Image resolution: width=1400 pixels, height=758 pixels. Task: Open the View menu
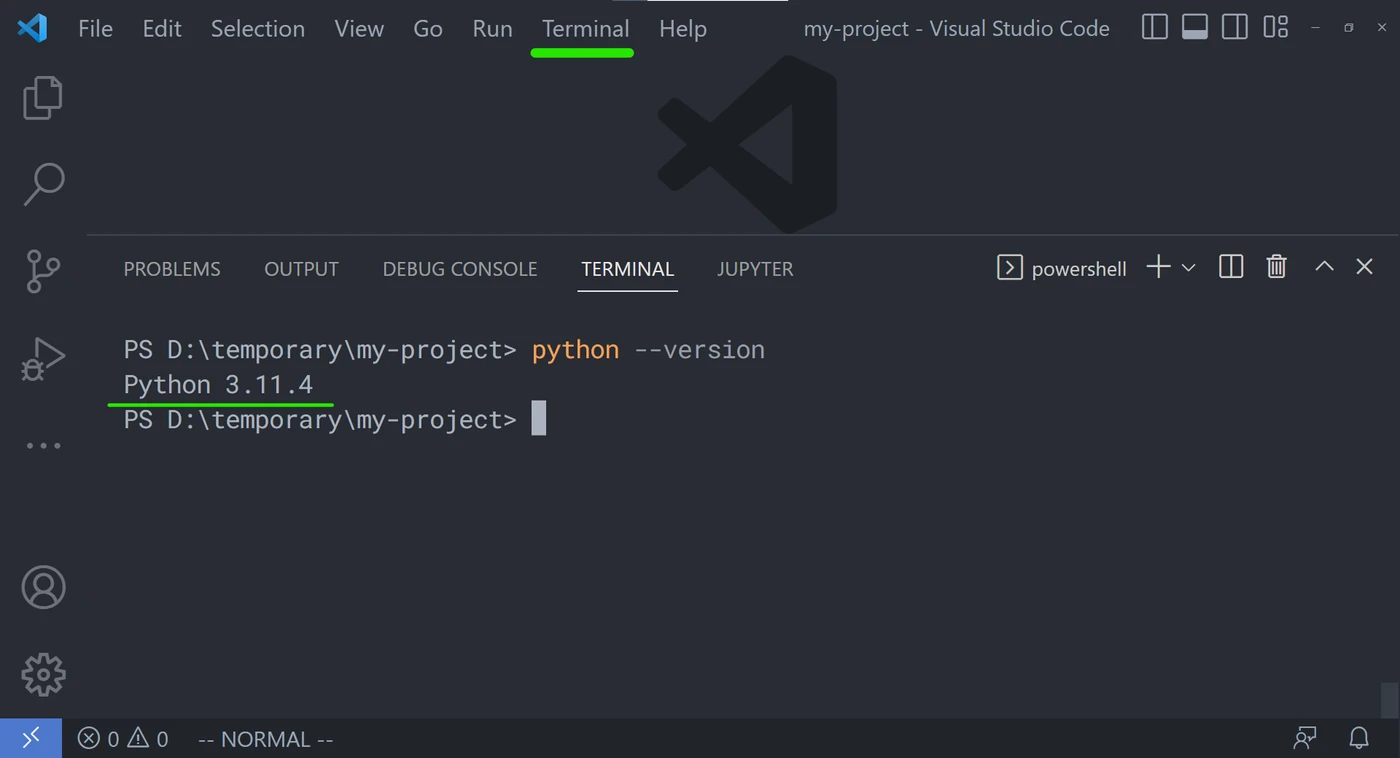[359, 29]
